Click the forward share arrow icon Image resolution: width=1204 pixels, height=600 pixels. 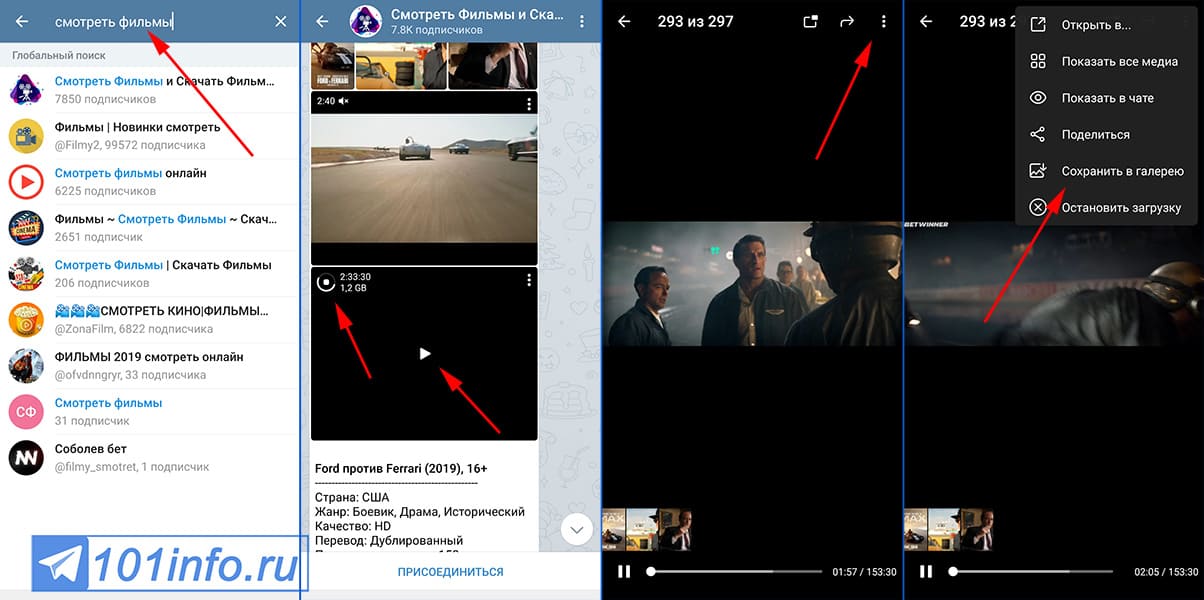coord(847,21)
